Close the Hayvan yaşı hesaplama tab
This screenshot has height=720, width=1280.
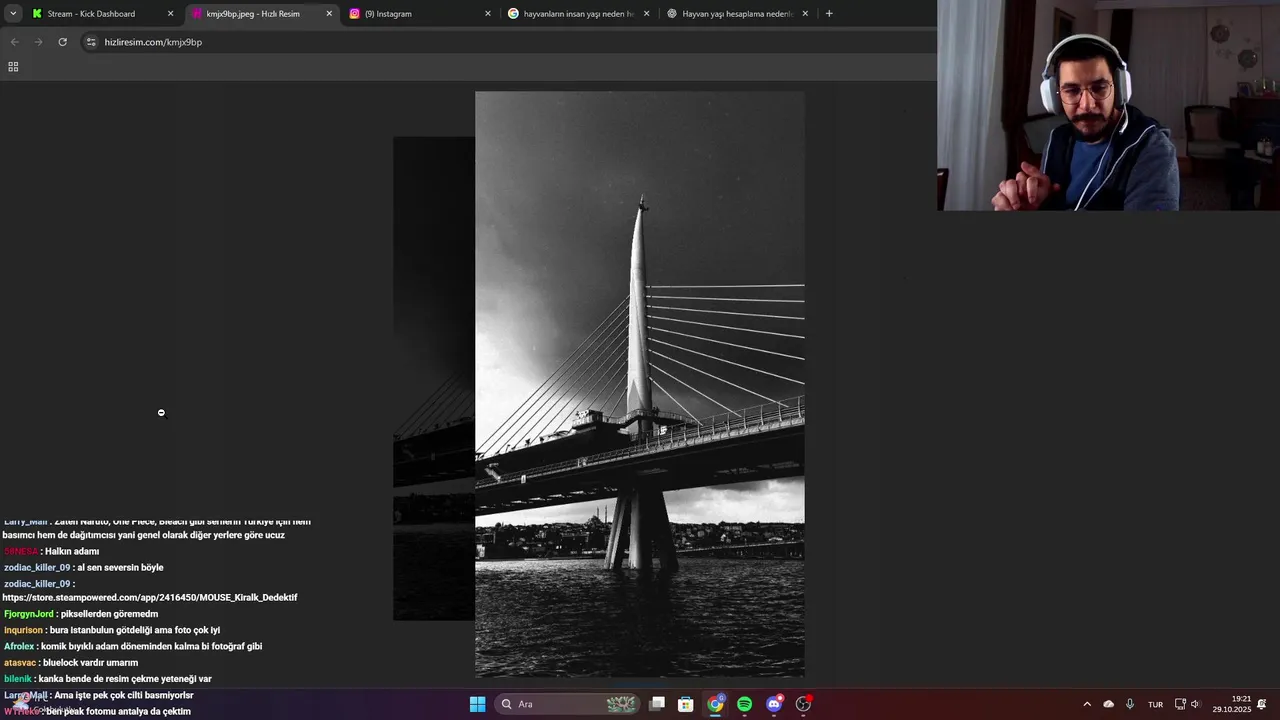pos(805,14)
